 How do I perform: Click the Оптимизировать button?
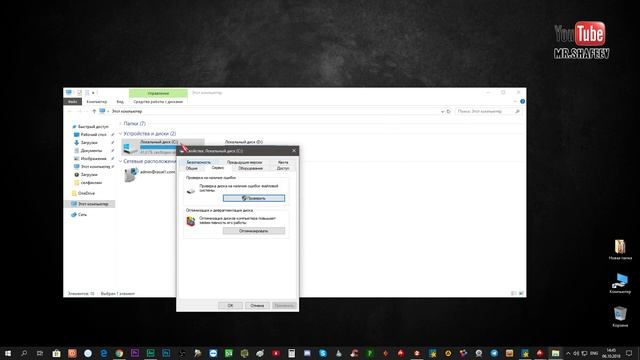click(x=254, y=231)
